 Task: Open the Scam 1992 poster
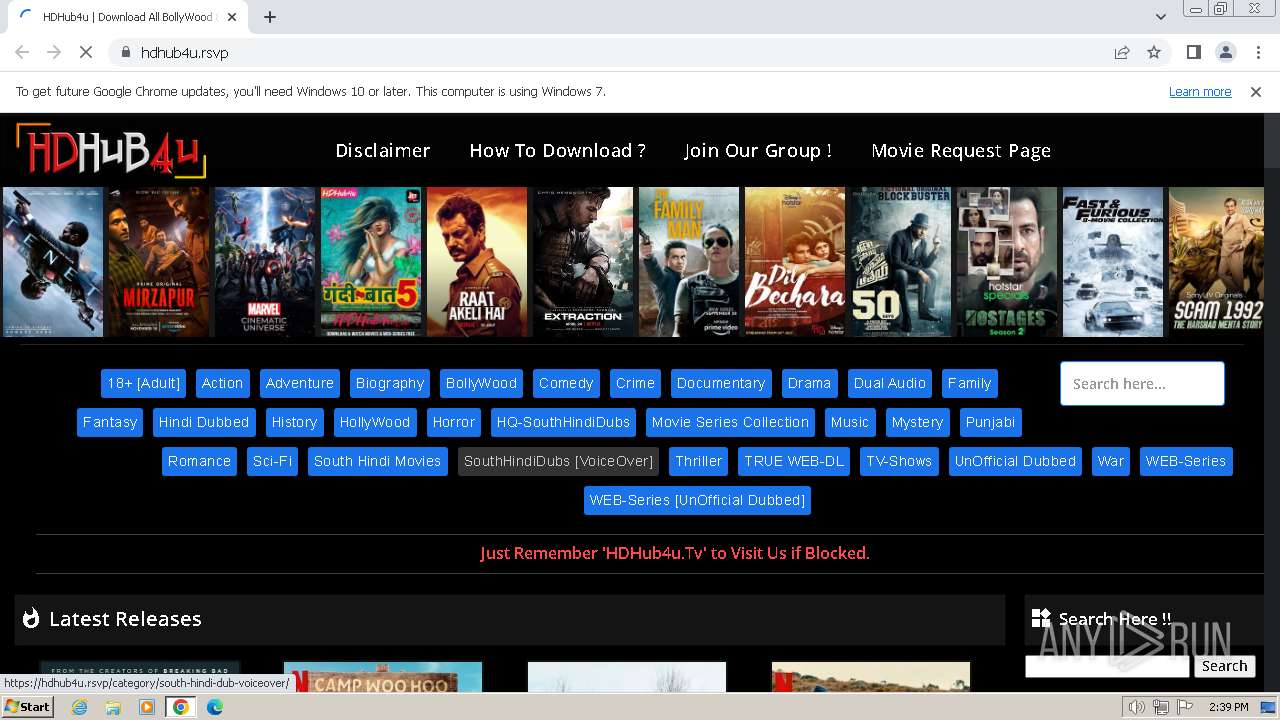[1216, 262]
